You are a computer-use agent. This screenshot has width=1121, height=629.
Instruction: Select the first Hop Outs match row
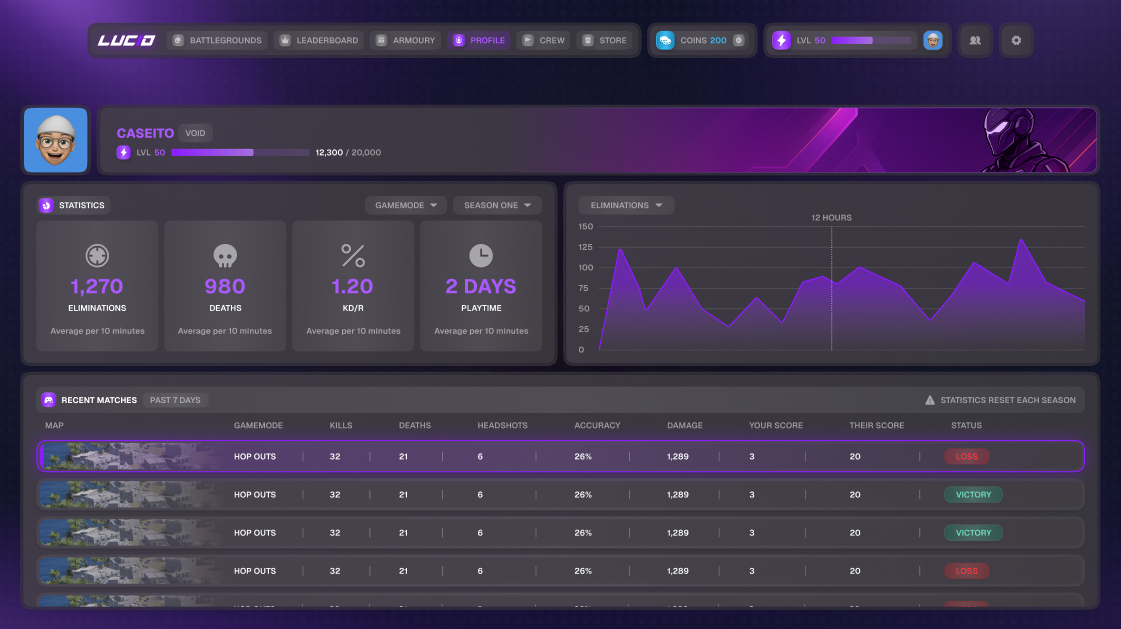point(560,456)
